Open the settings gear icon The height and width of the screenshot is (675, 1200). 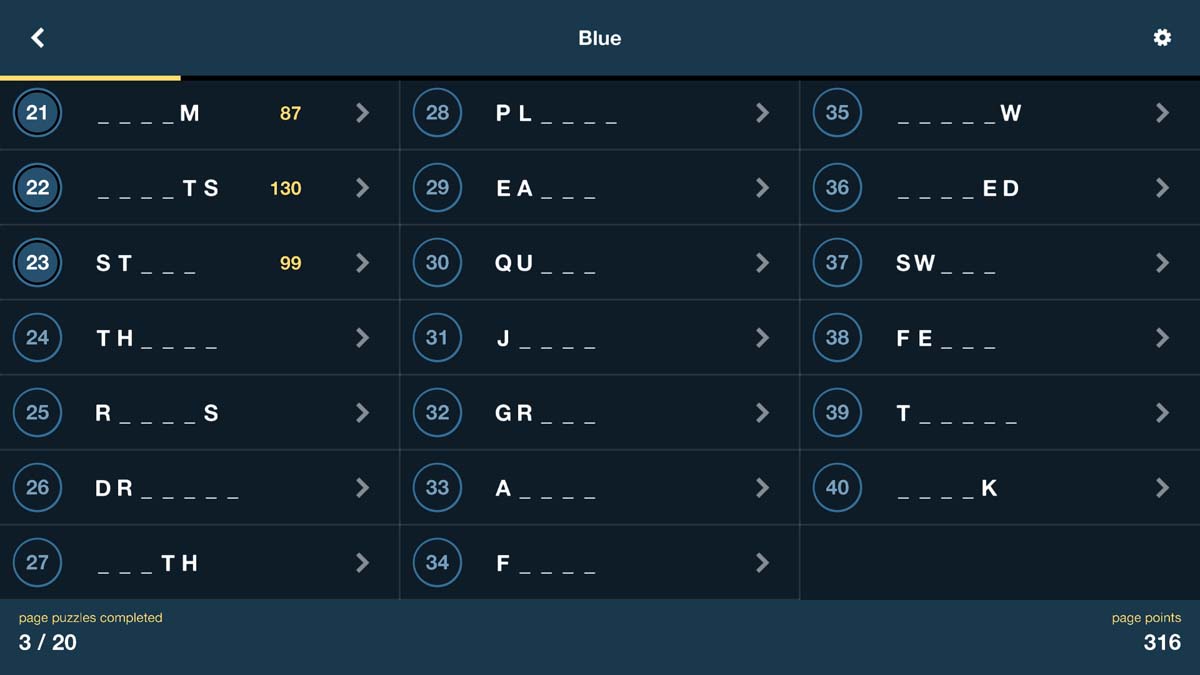1162,38
